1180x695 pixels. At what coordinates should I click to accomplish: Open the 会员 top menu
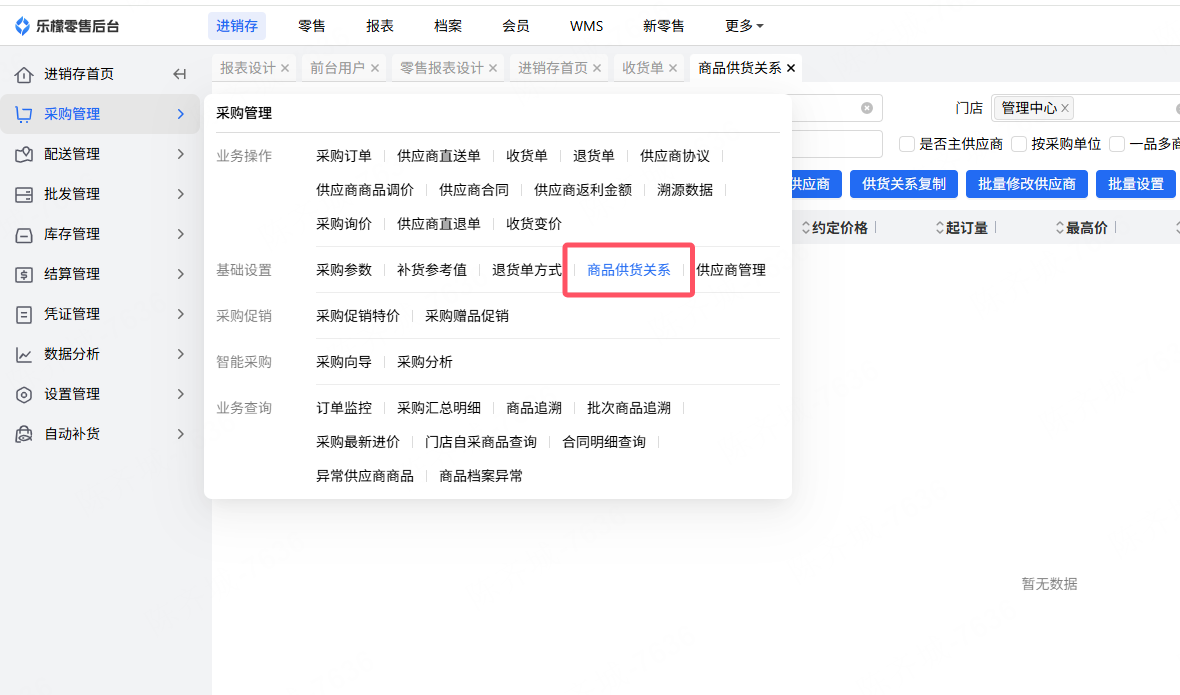[x=515, y=26]
